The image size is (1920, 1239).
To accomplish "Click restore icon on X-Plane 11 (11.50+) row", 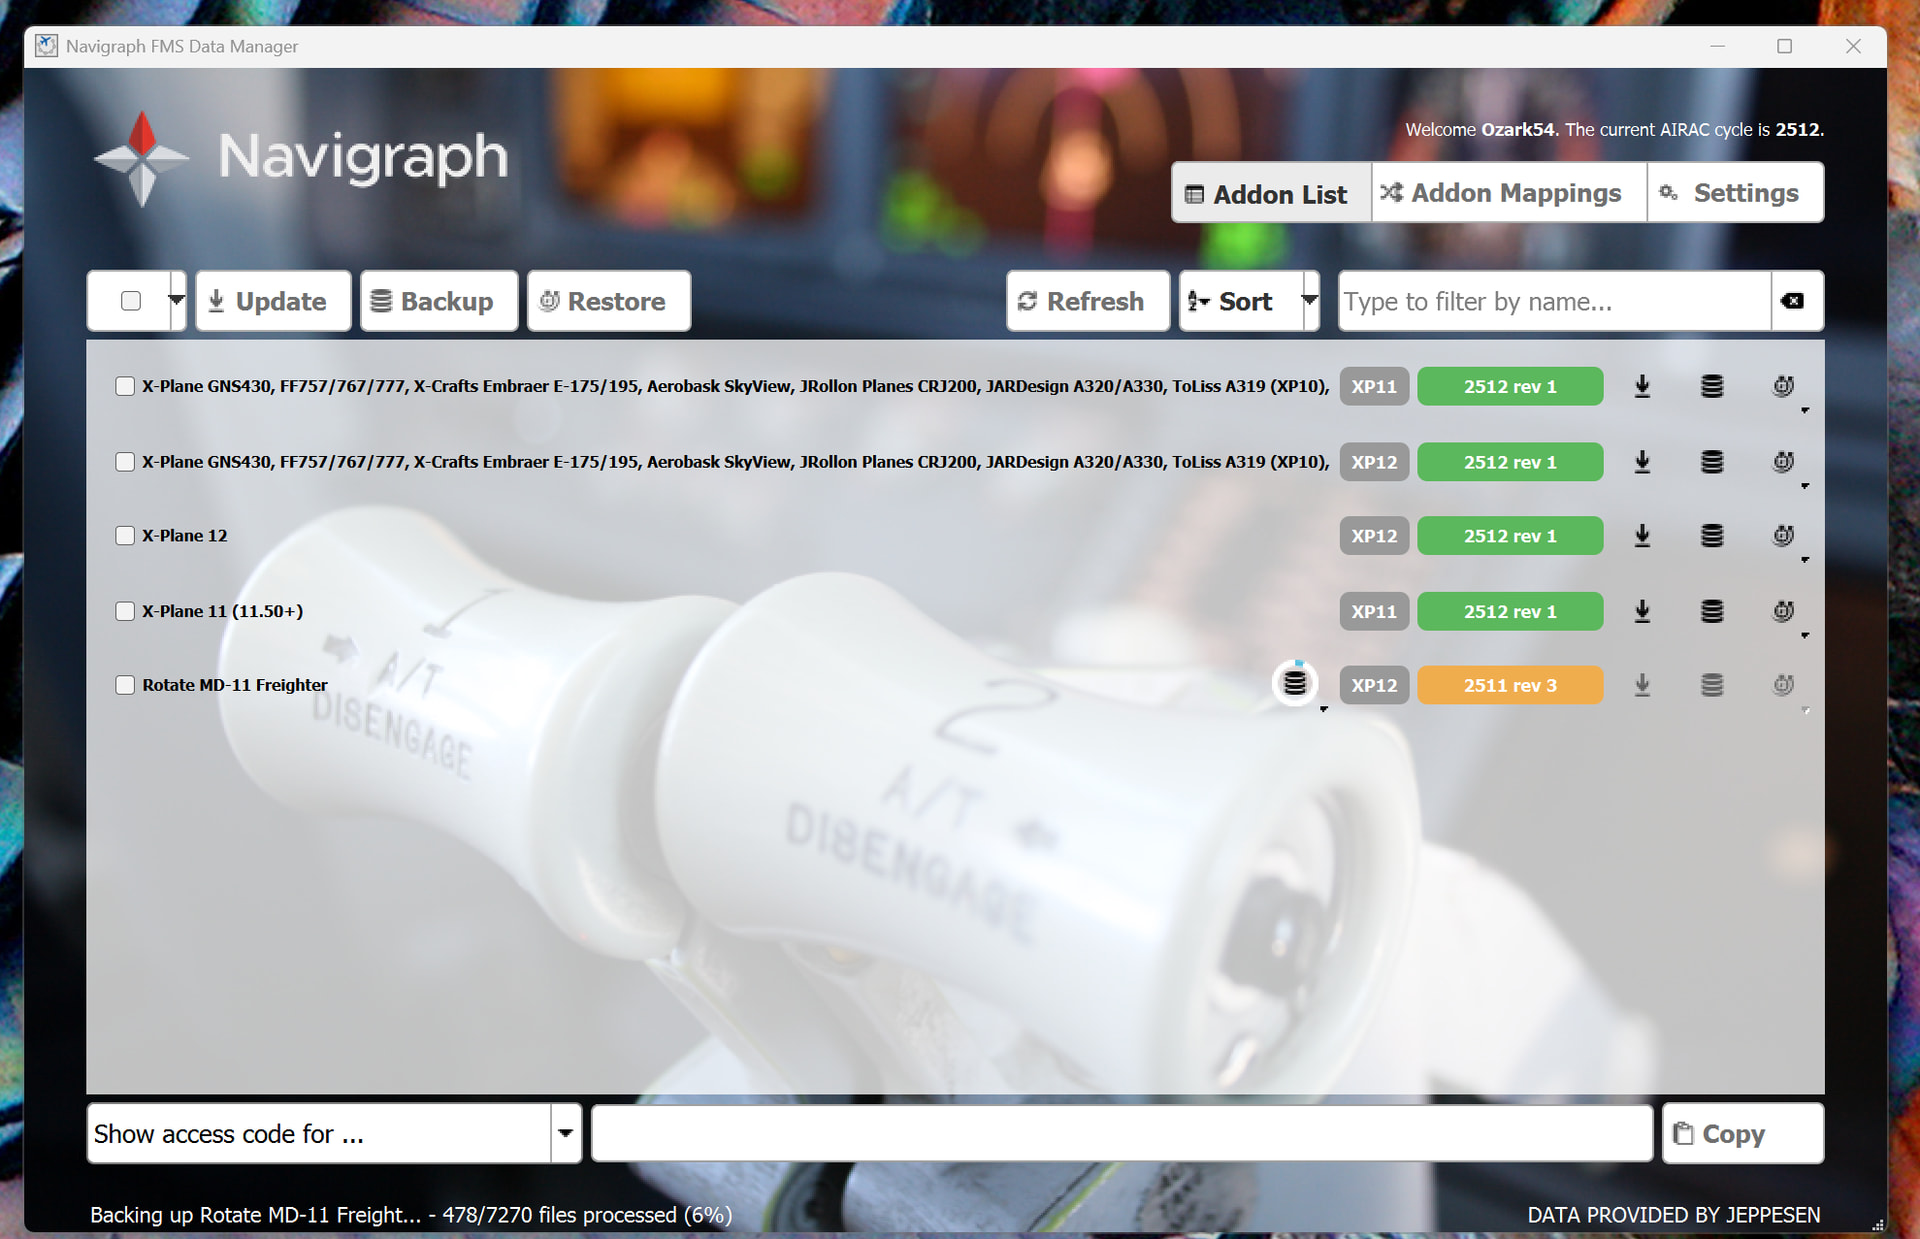I will [1783, 611].
